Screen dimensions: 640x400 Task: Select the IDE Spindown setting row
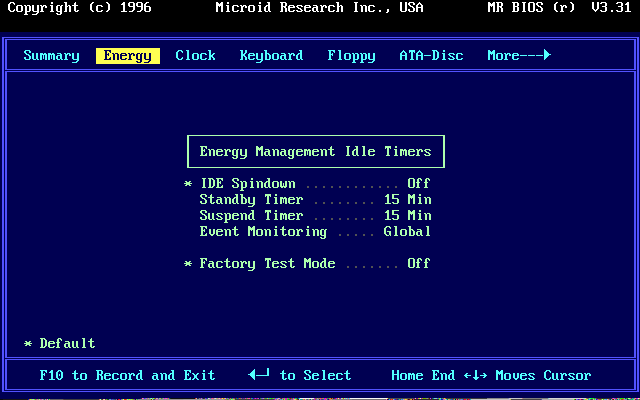(307, 184)
